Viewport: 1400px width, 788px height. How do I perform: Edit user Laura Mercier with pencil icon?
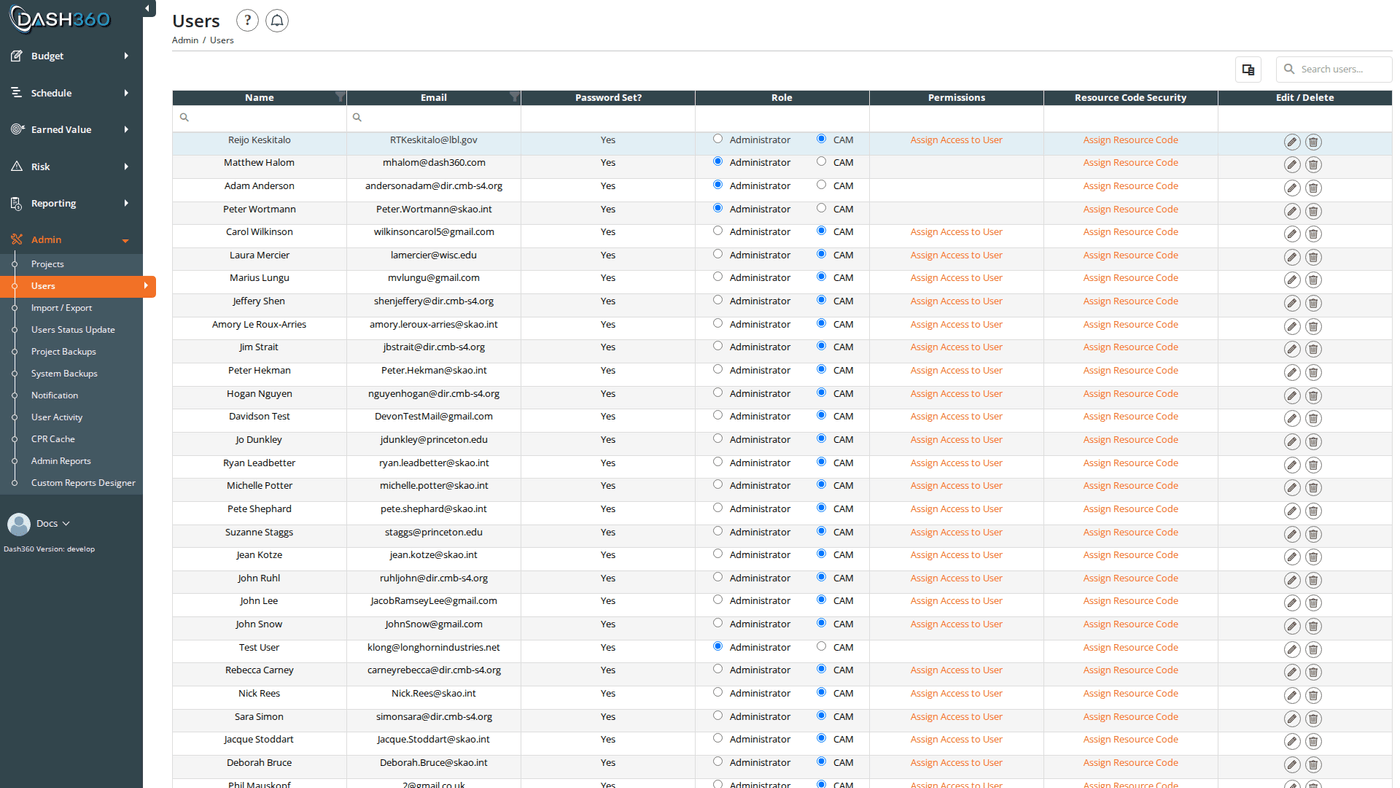point(1292,257)
